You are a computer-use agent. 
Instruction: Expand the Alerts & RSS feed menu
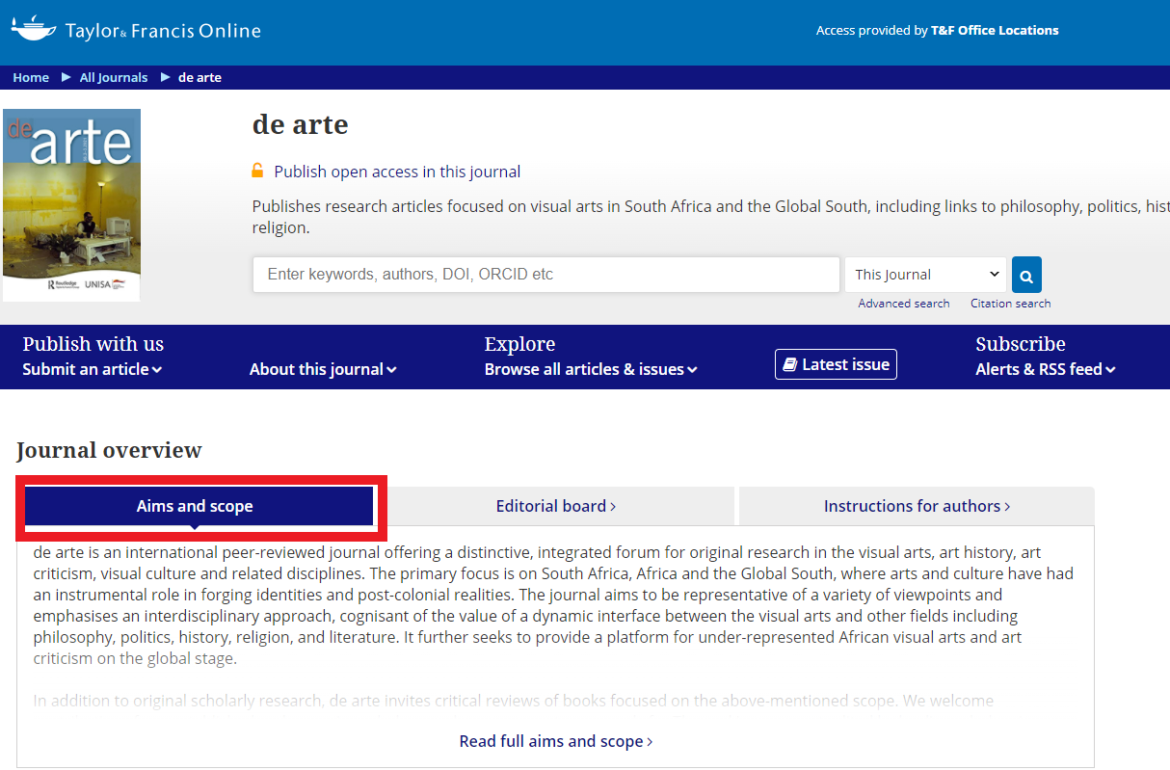click(1045, 369)
